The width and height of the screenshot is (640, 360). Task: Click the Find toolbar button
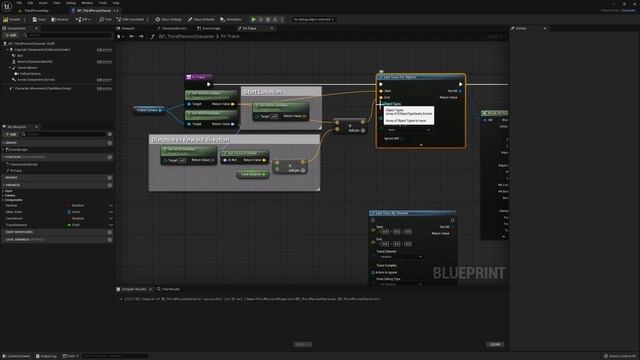click(105, 19)
